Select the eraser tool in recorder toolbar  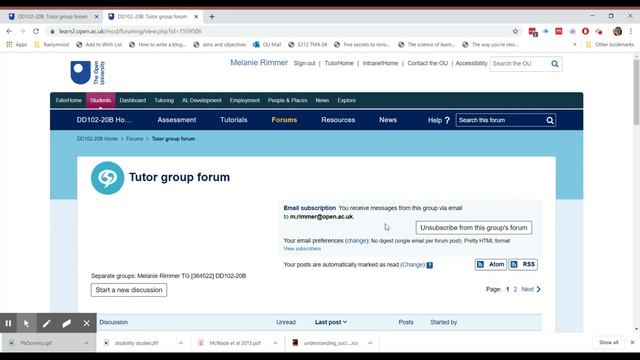click(x=67, y=323)
